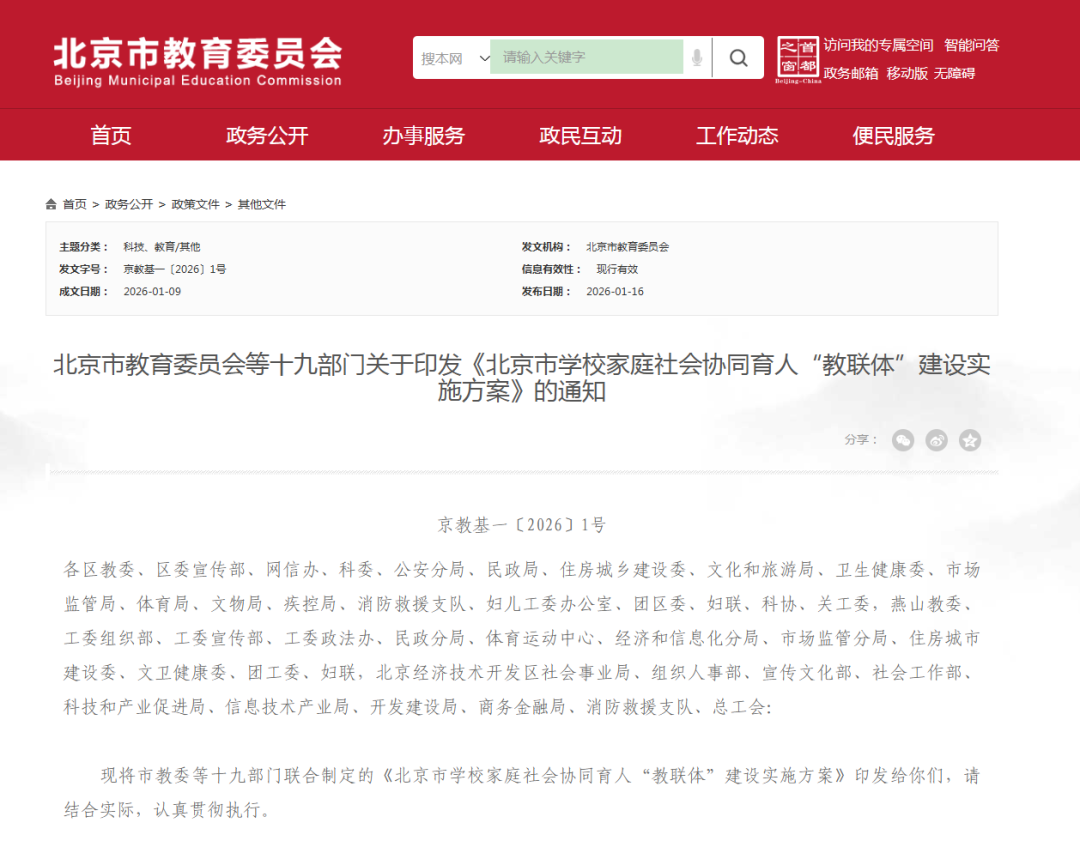Click the home icon in breadcrumb

pyautogui.click(x=51, y=204)
